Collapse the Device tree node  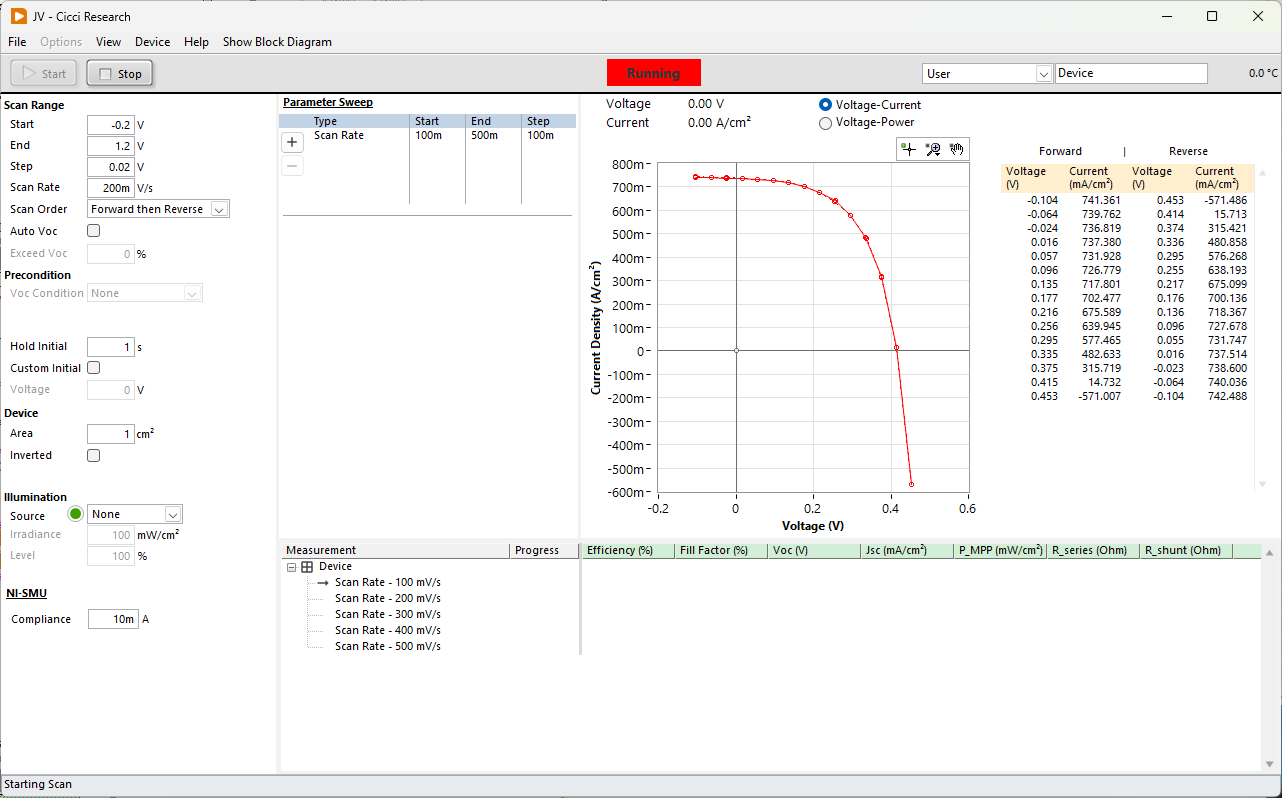click(x=292, y=567)
